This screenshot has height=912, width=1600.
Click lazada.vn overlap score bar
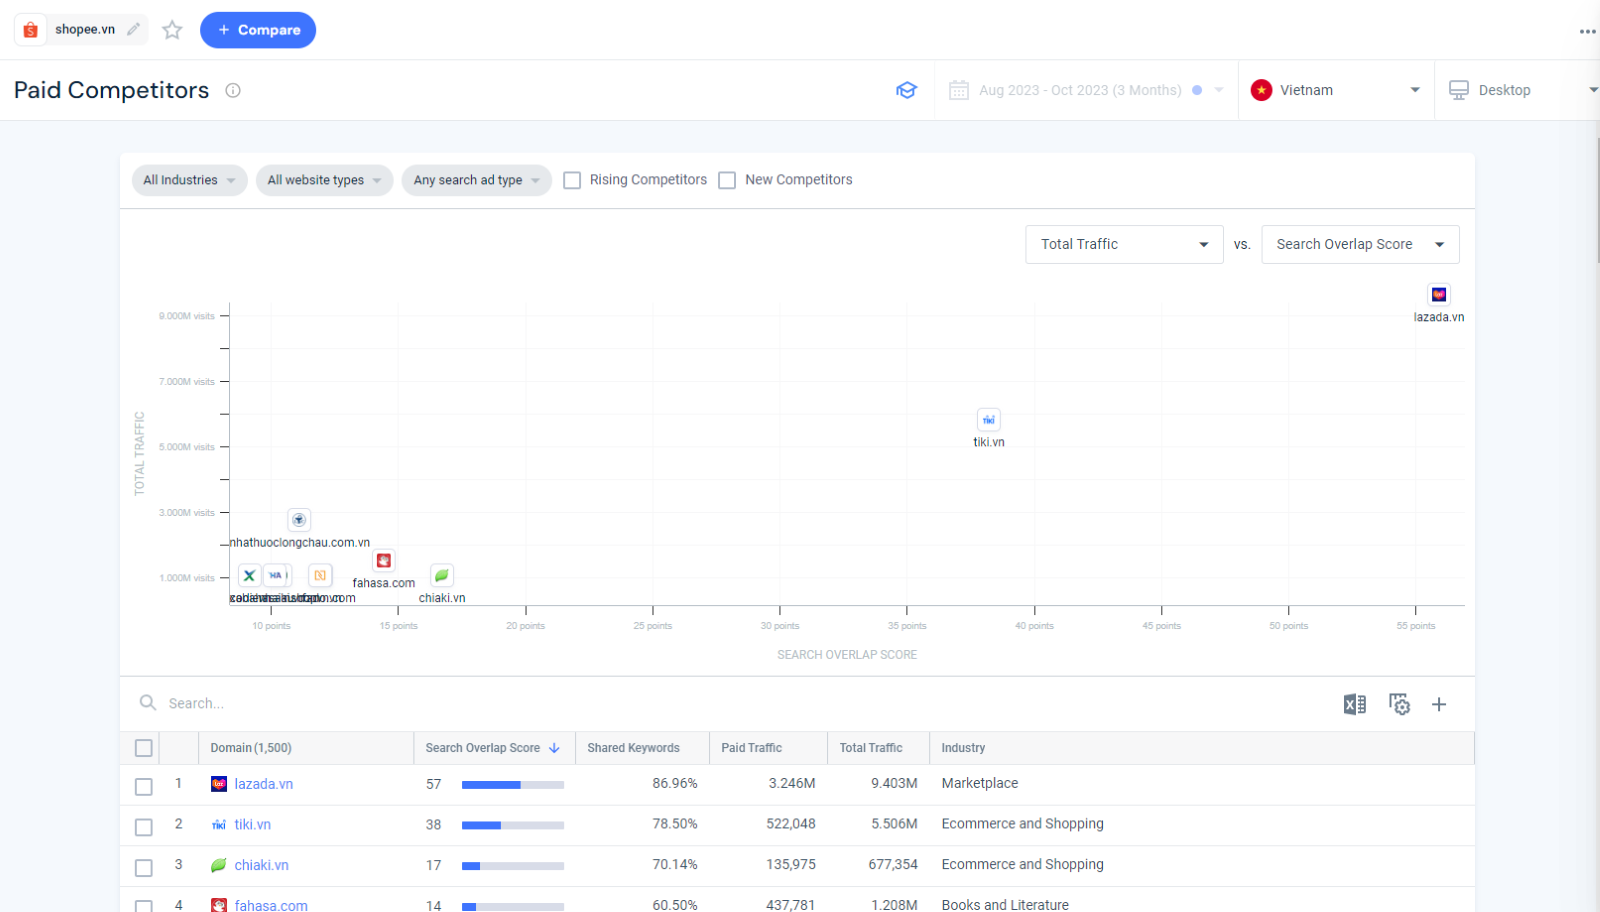click(512, 785)
